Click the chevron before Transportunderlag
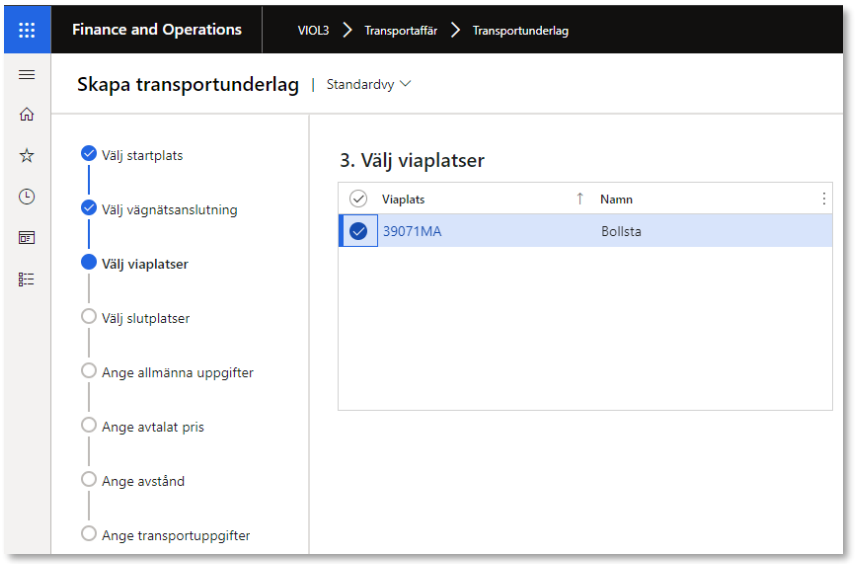This screenshot has height=564, width=855. [455, 30]
